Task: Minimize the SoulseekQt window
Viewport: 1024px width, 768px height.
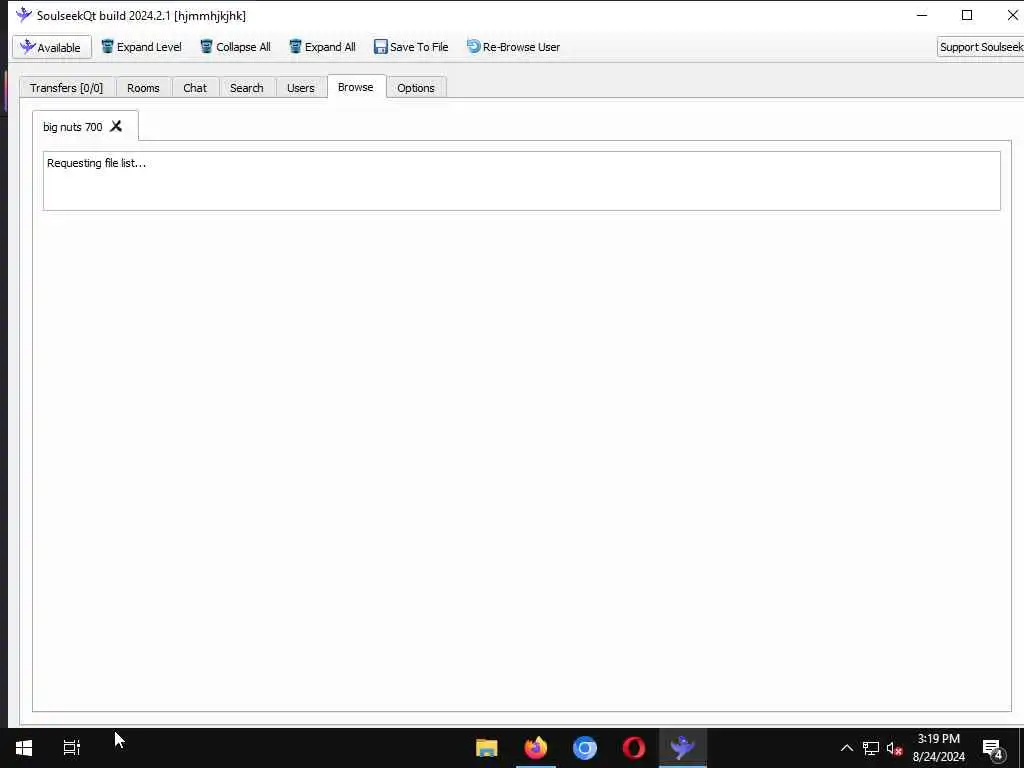Action: click(922, 15)
